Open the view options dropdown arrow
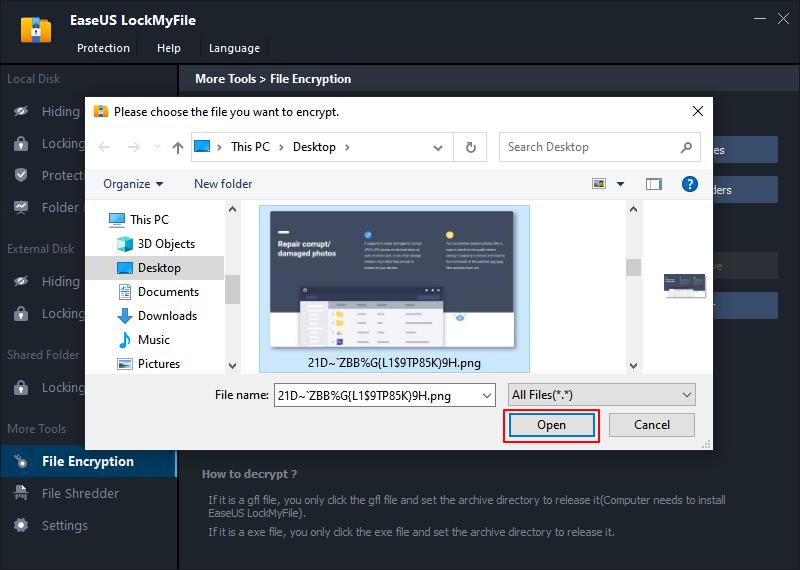The height and width of the screenshot is (570, 800). [620, 184]
